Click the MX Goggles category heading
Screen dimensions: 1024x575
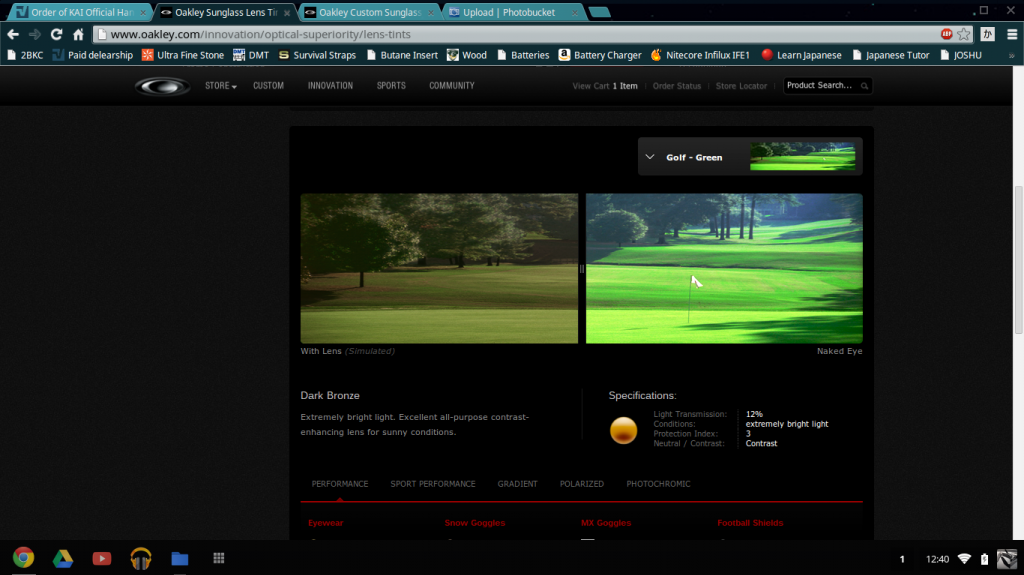coord(606,523)
